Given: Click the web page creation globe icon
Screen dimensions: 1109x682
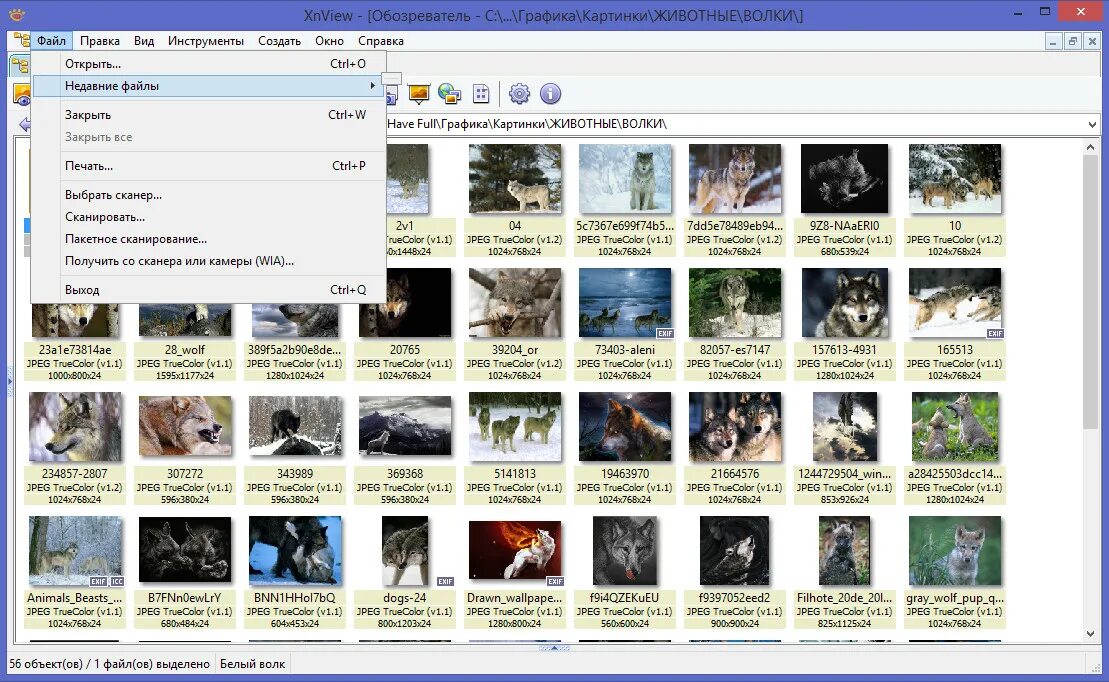Looking at the screenshot, I should coord(449,93).
